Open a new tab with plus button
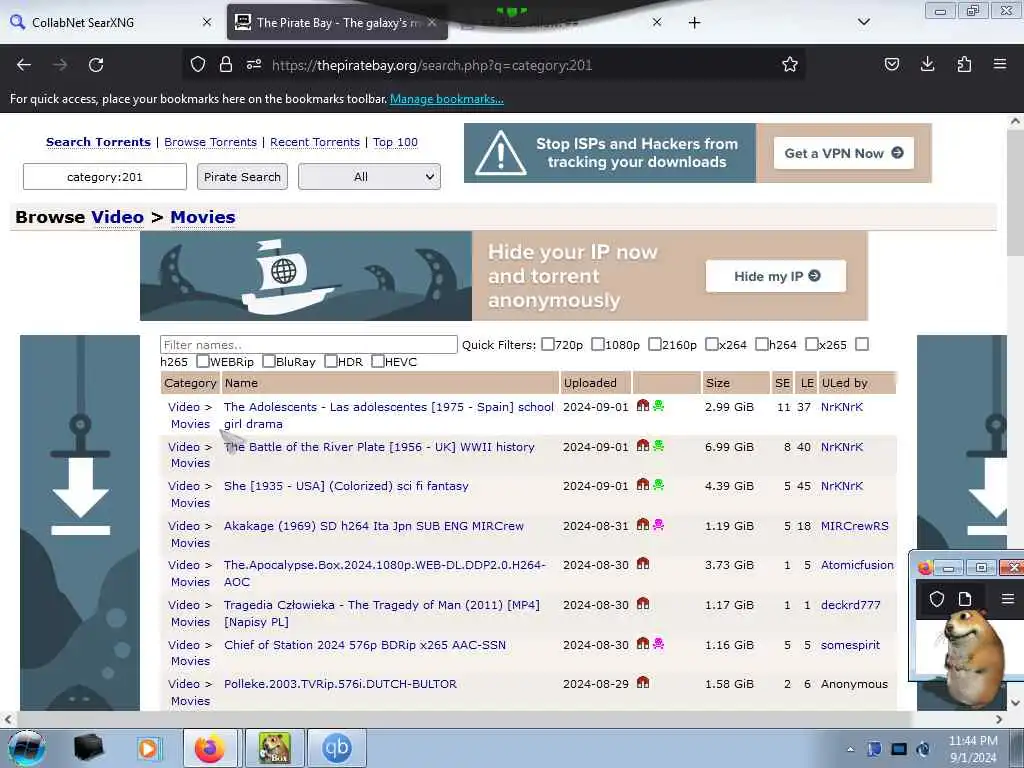Image resolution: width=1024 pixels, height=768 pixels. pos(694,22)
